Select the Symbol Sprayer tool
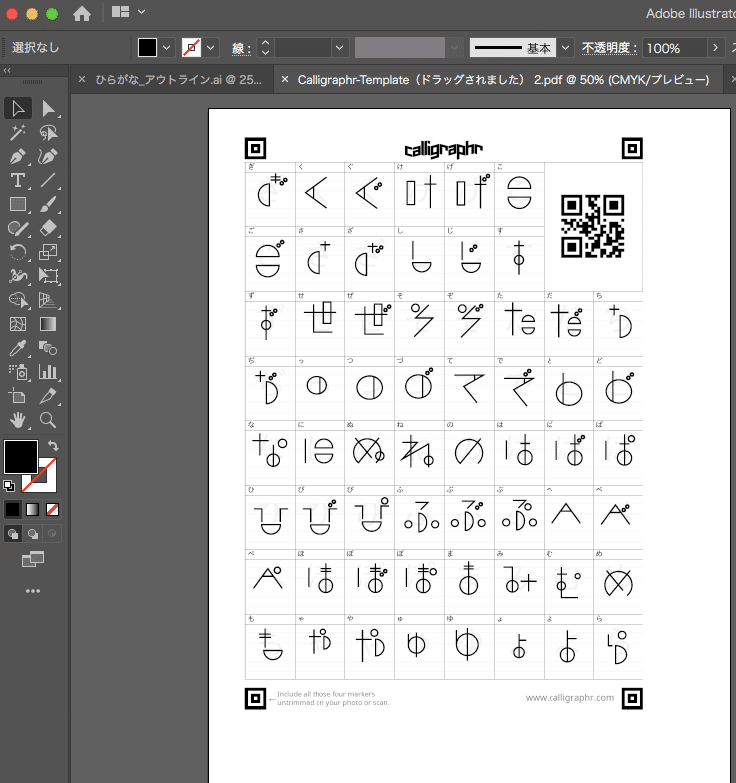 pos(18,372)
